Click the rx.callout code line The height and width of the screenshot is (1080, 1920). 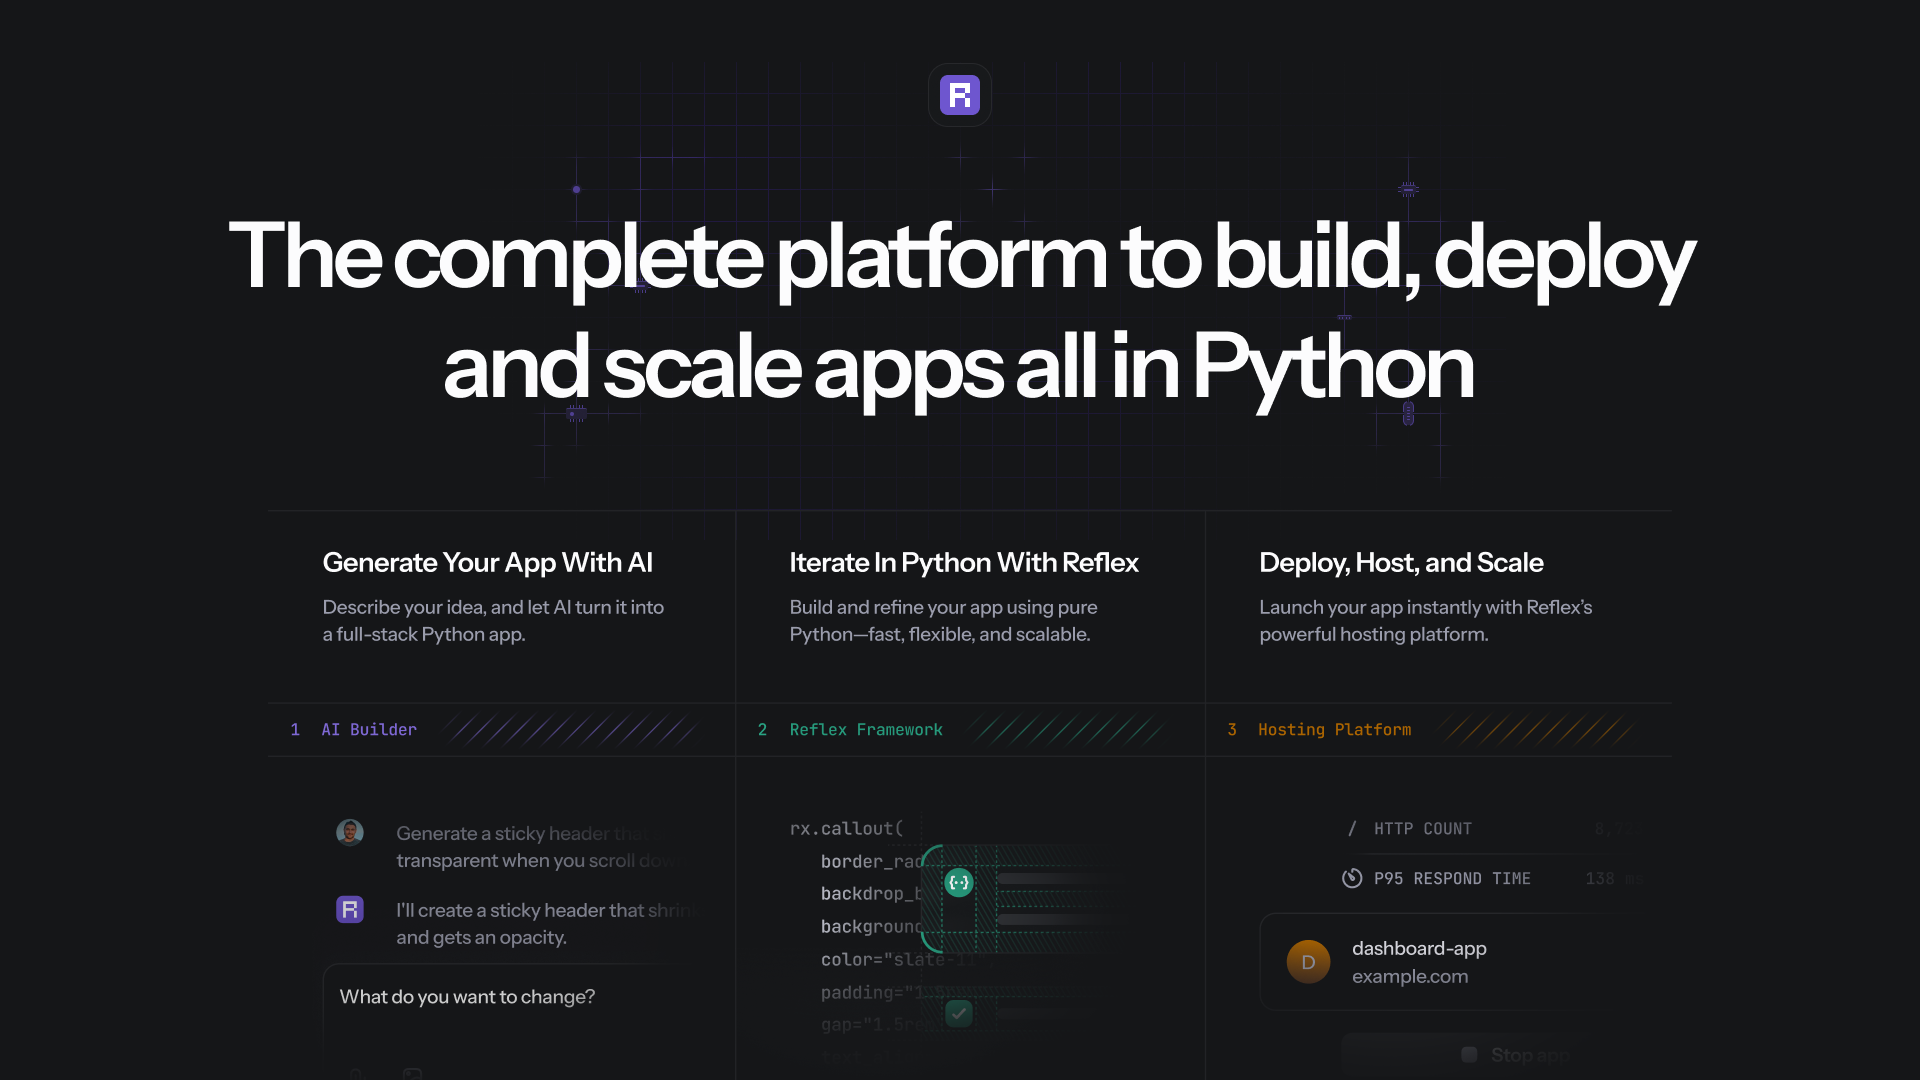(x=845, y=828)
